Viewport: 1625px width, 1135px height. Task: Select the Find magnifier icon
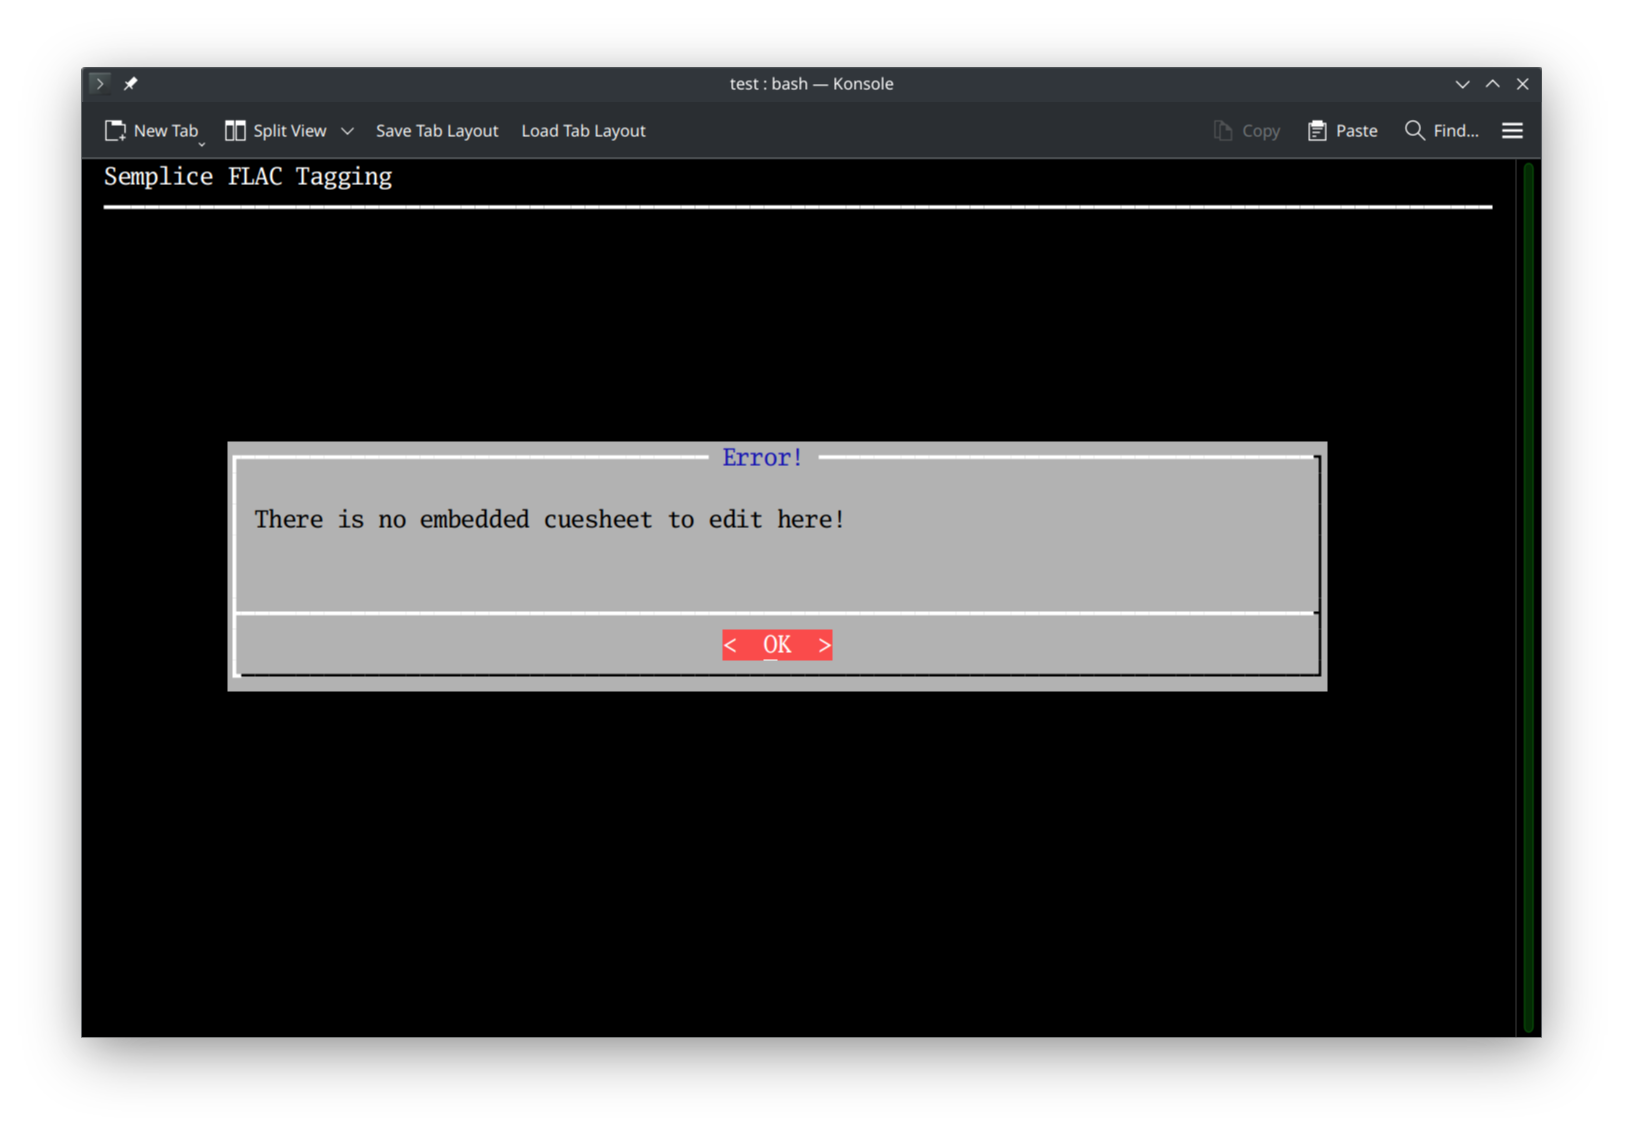point(1414,130)
